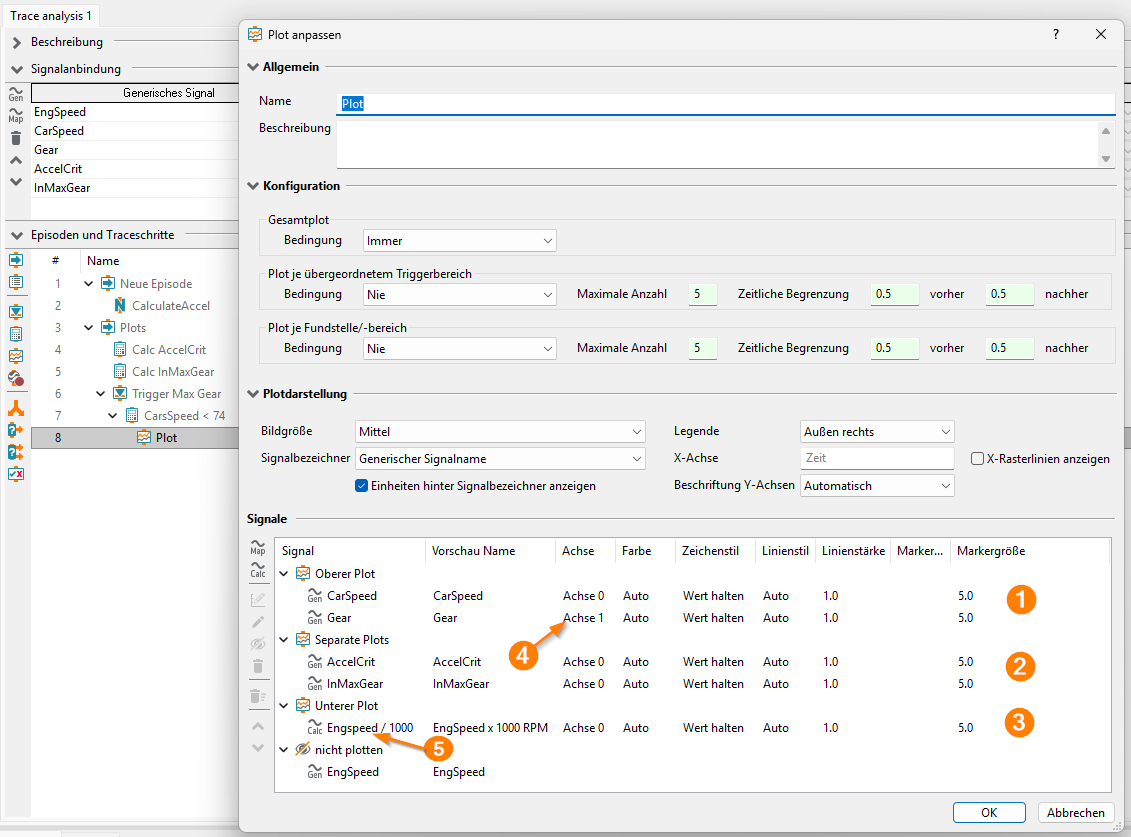The height and width of the screenshot is (837, 1131).
Task: Click the Gen icon in the Signalanbindung toolbar
Action: (x=16, y=94)
